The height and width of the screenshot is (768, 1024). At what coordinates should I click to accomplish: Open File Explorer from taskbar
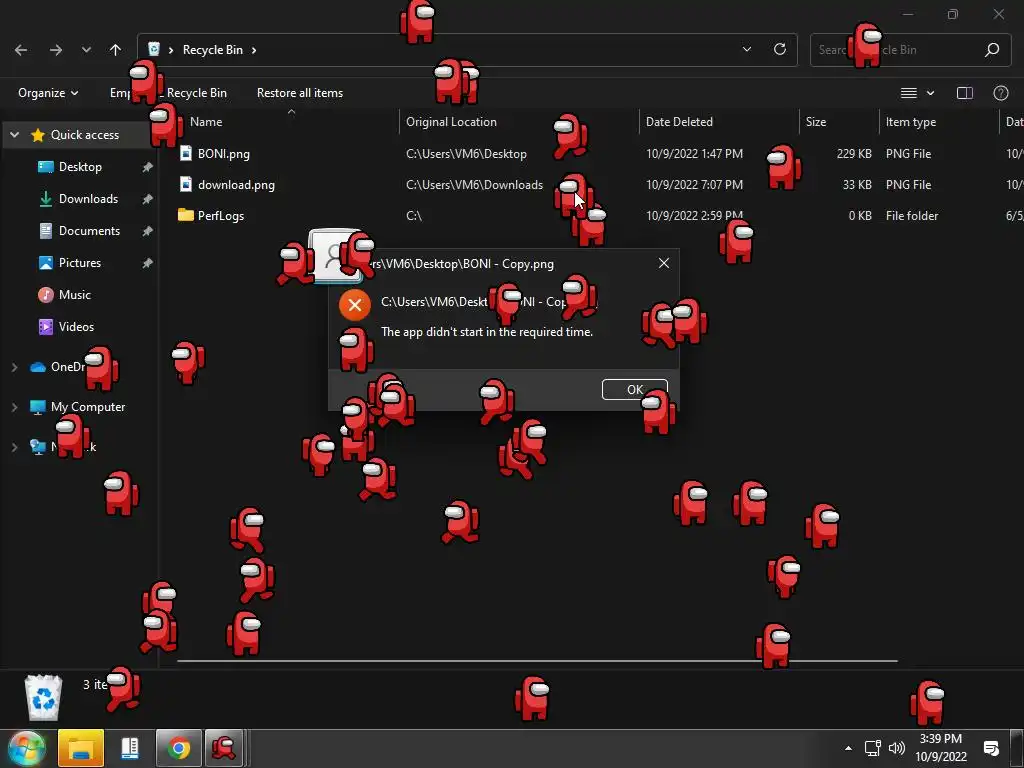click(x=81, y=748)
